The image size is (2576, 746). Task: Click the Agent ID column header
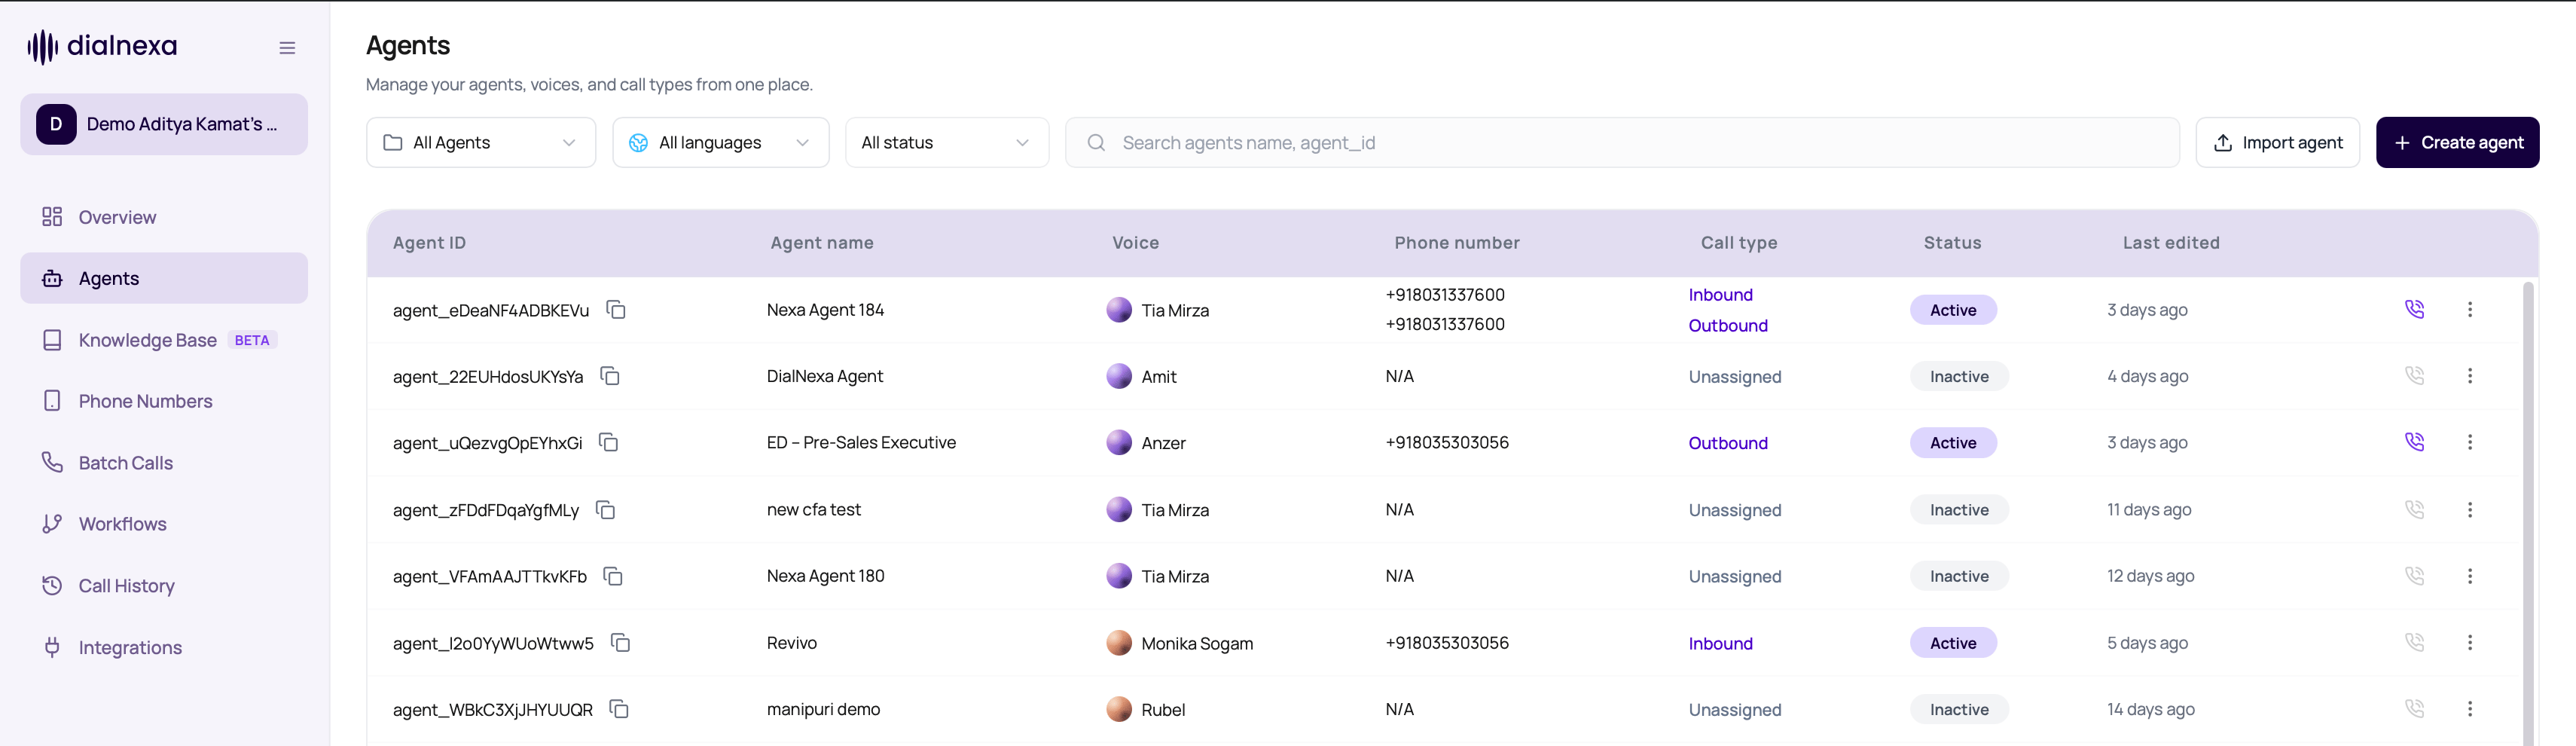429,243
